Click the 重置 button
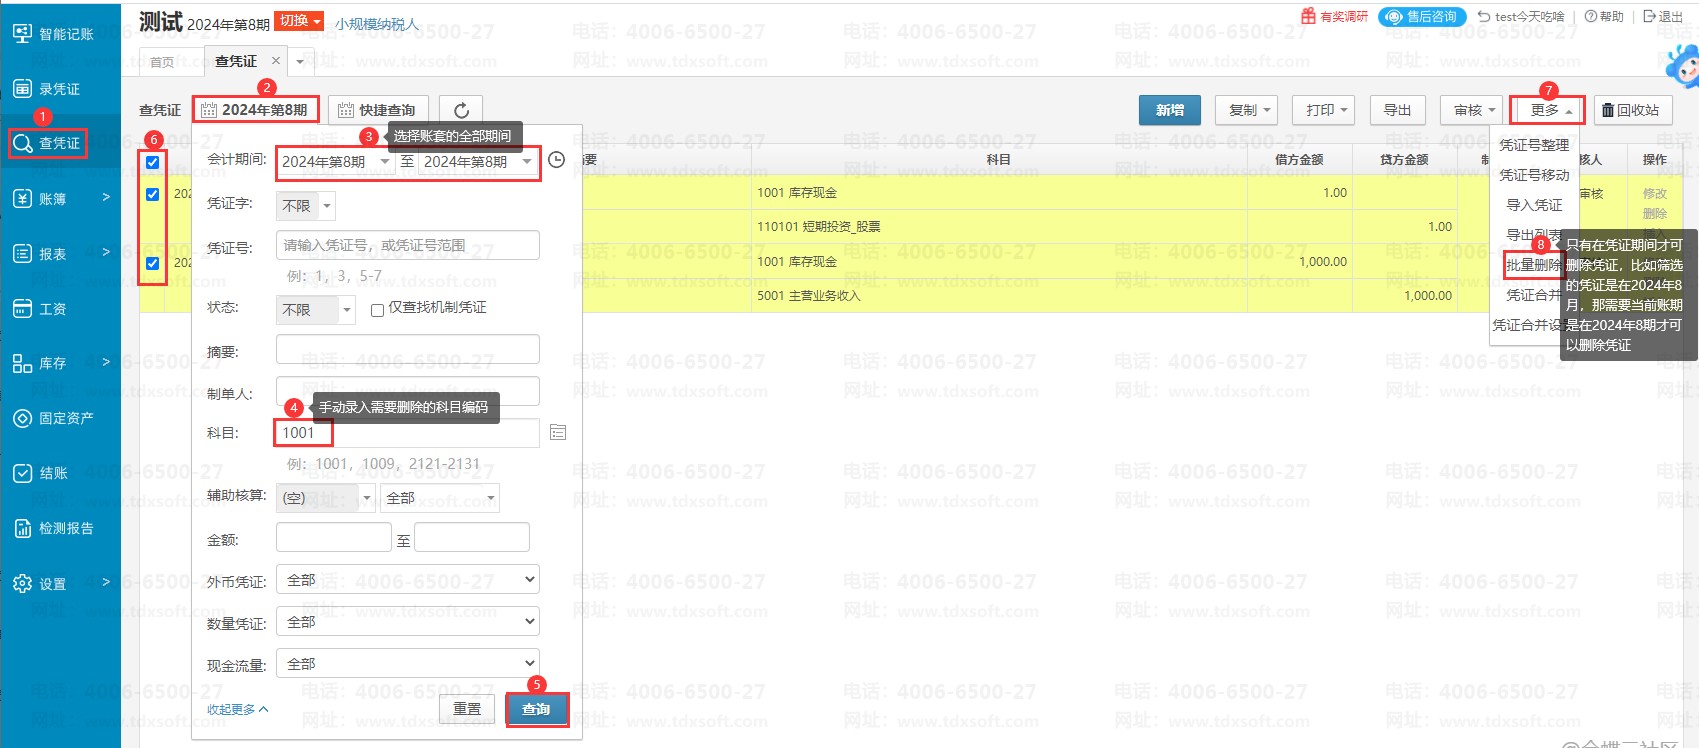1699x748 pixels. (467, 709)
